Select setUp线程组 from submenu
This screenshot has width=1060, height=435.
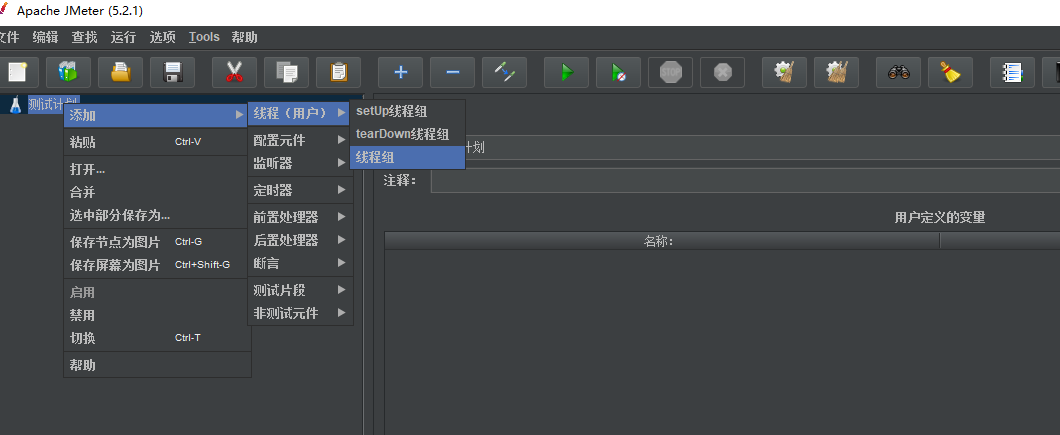pos(408,111)
